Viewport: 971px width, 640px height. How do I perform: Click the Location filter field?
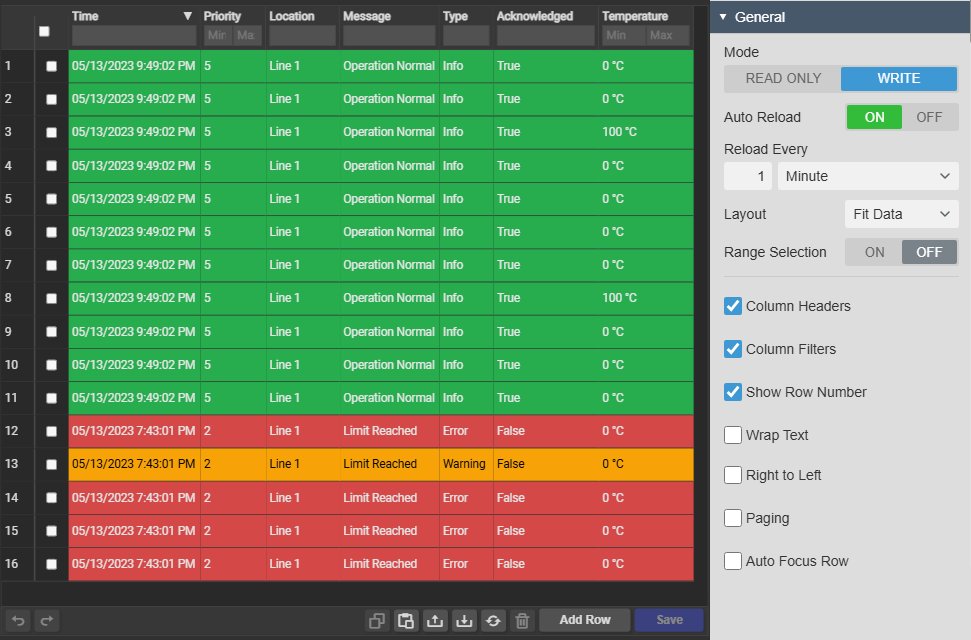(302, 35)
